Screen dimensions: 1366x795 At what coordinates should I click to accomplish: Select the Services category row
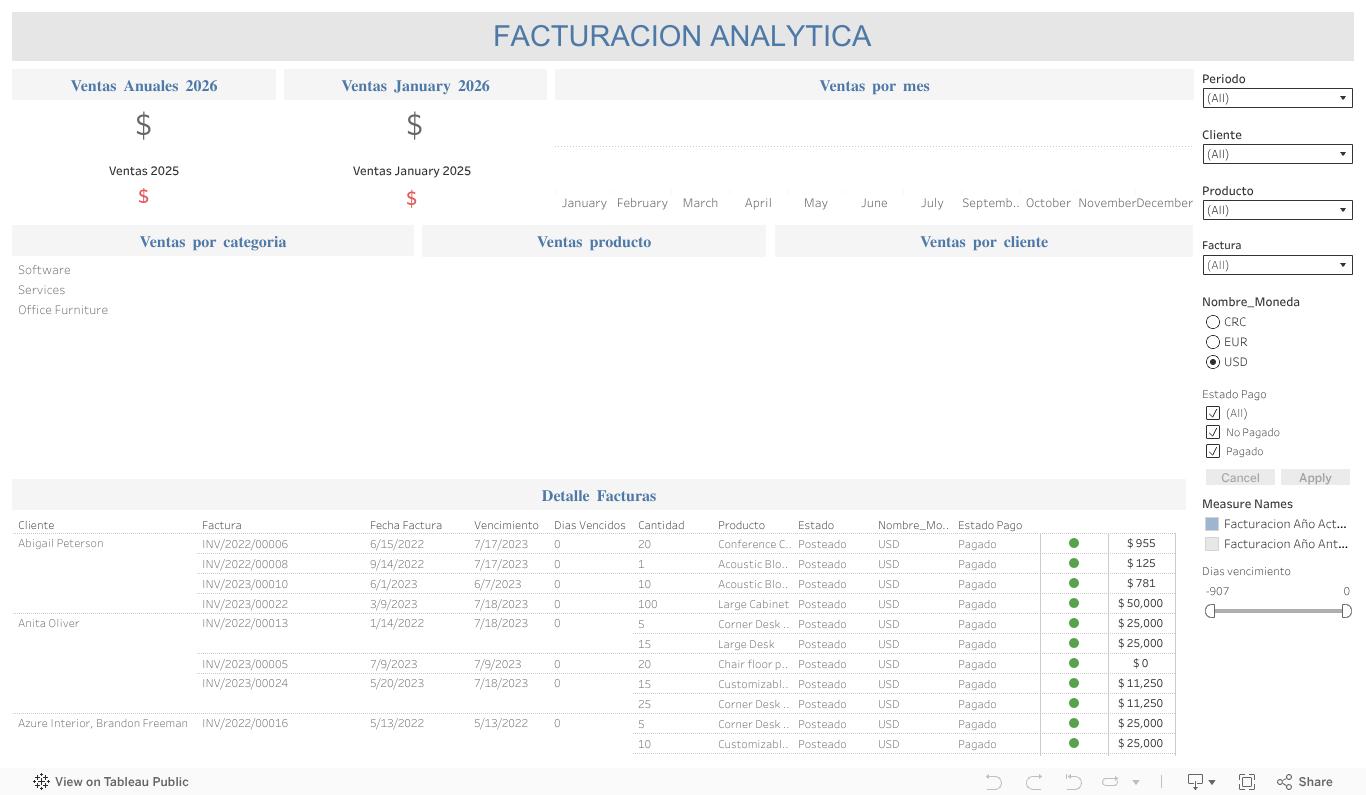pyautogui.click(x=41, y=290)
